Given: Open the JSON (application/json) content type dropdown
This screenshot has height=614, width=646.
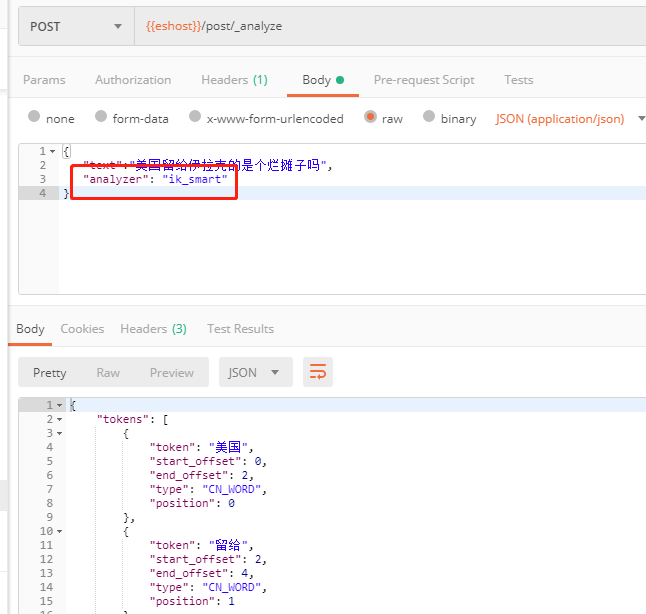Looking at the screenshot, I should (569, 119).
